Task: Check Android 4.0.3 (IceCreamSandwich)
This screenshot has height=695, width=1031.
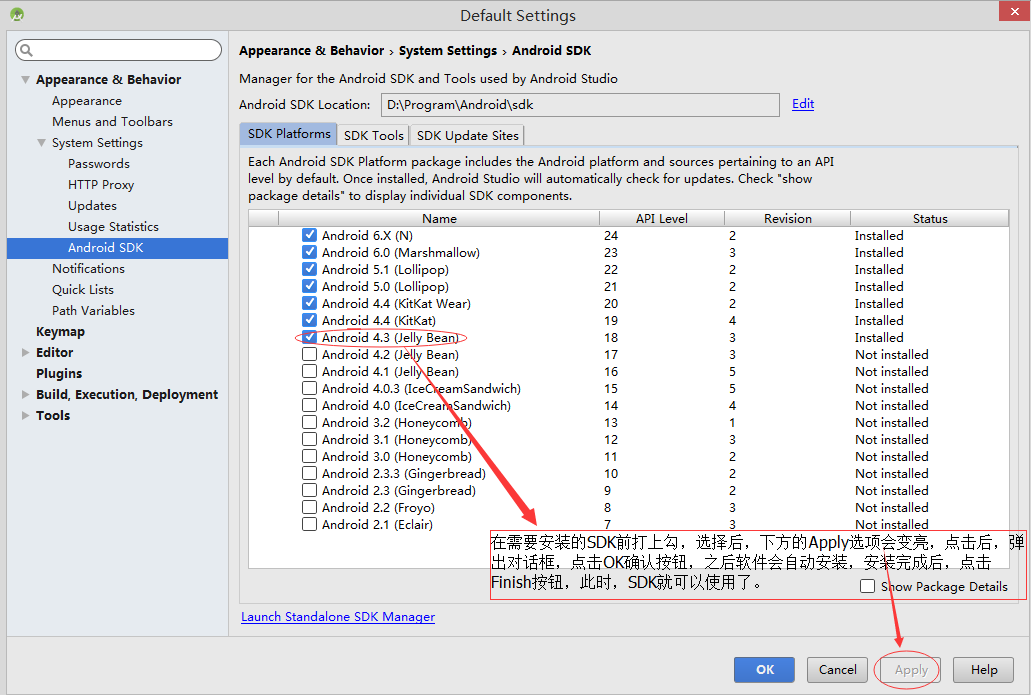Action: pyautogui.click(x=309, y=389)
